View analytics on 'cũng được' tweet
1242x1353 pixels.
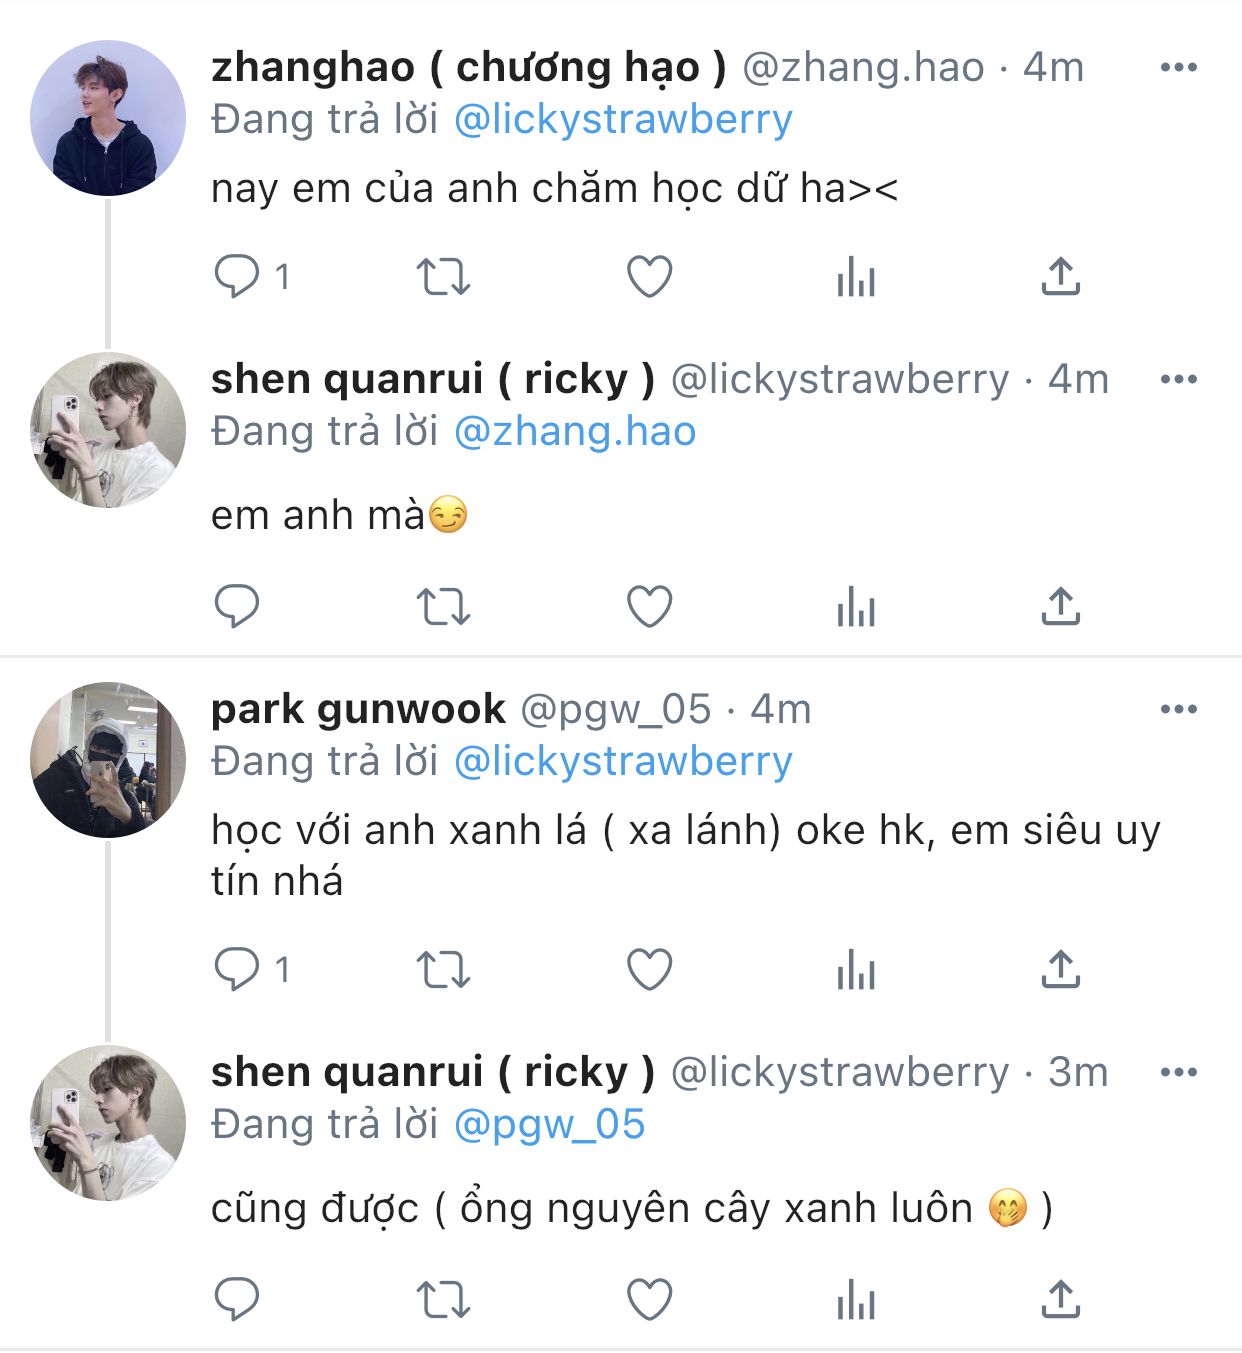856,1301
